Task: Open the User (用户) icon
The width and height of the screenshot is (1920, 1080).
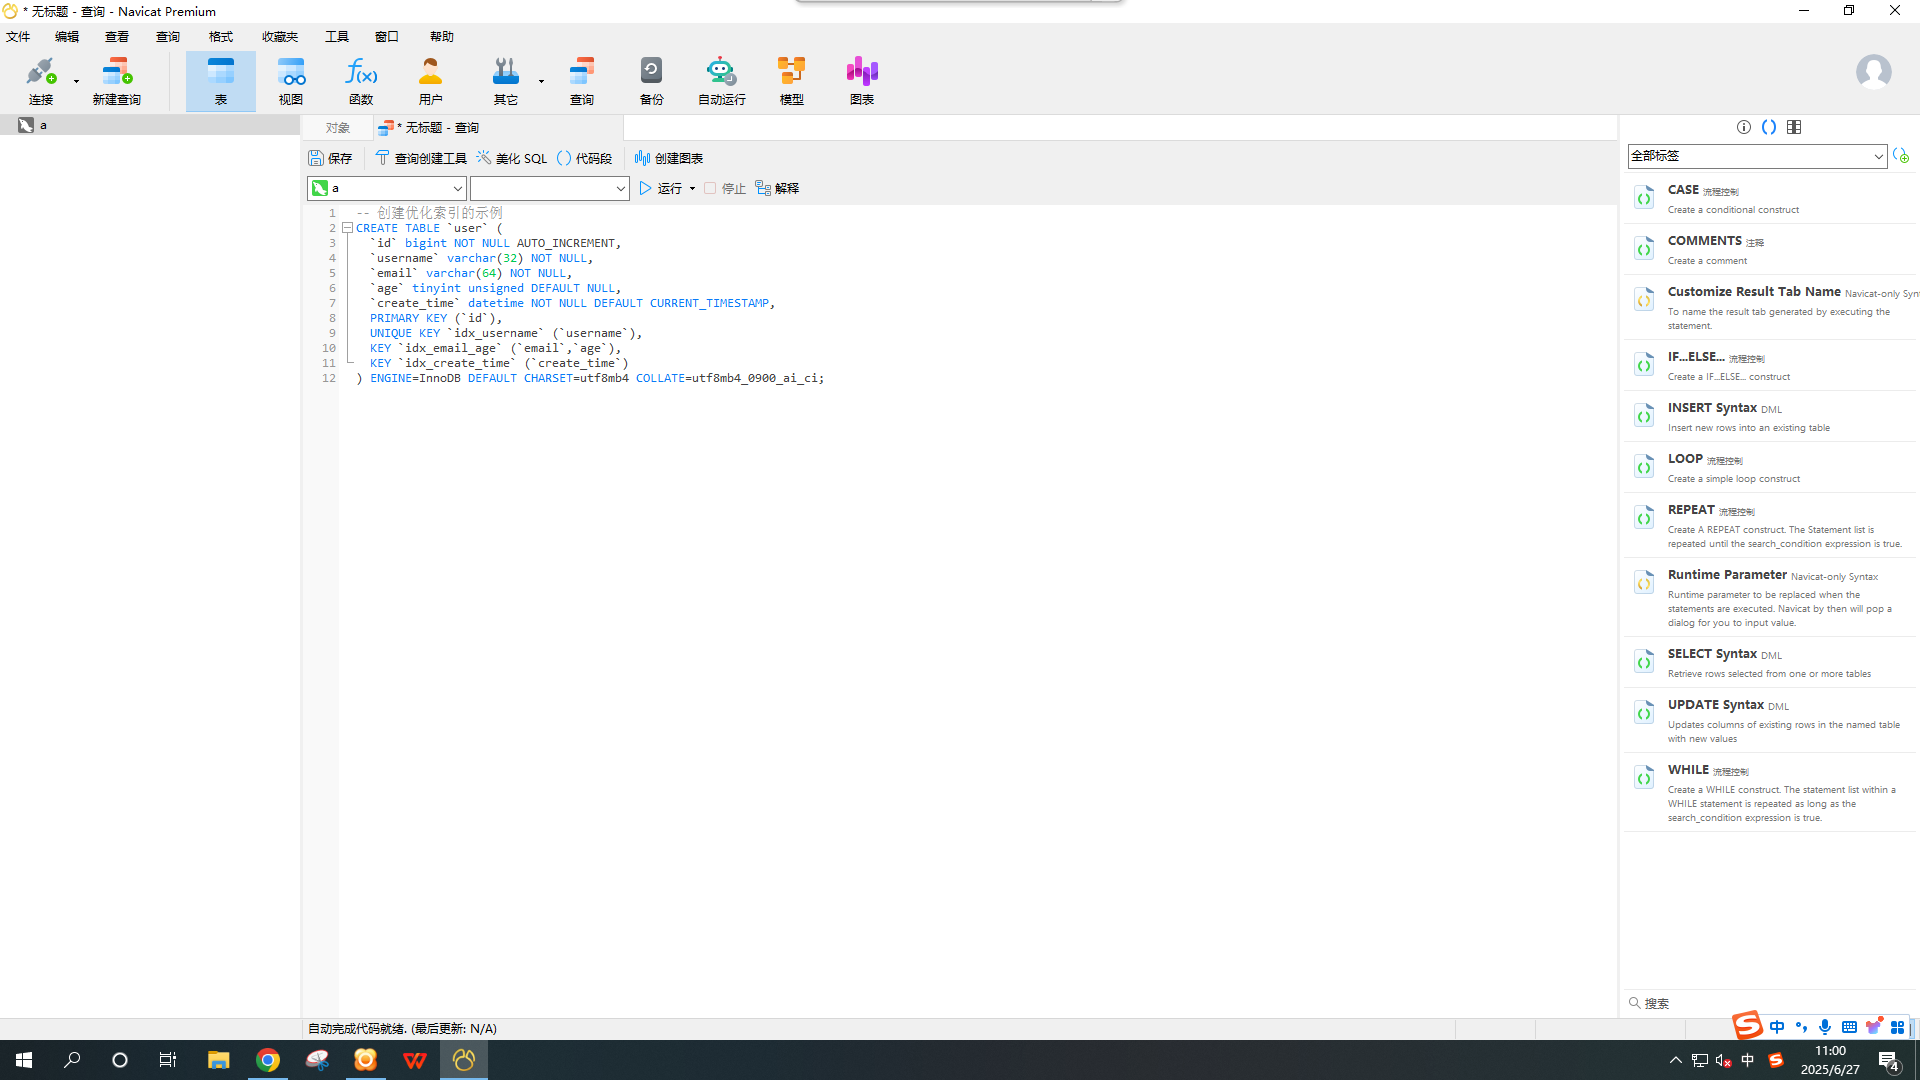Action: coord(431,81)
